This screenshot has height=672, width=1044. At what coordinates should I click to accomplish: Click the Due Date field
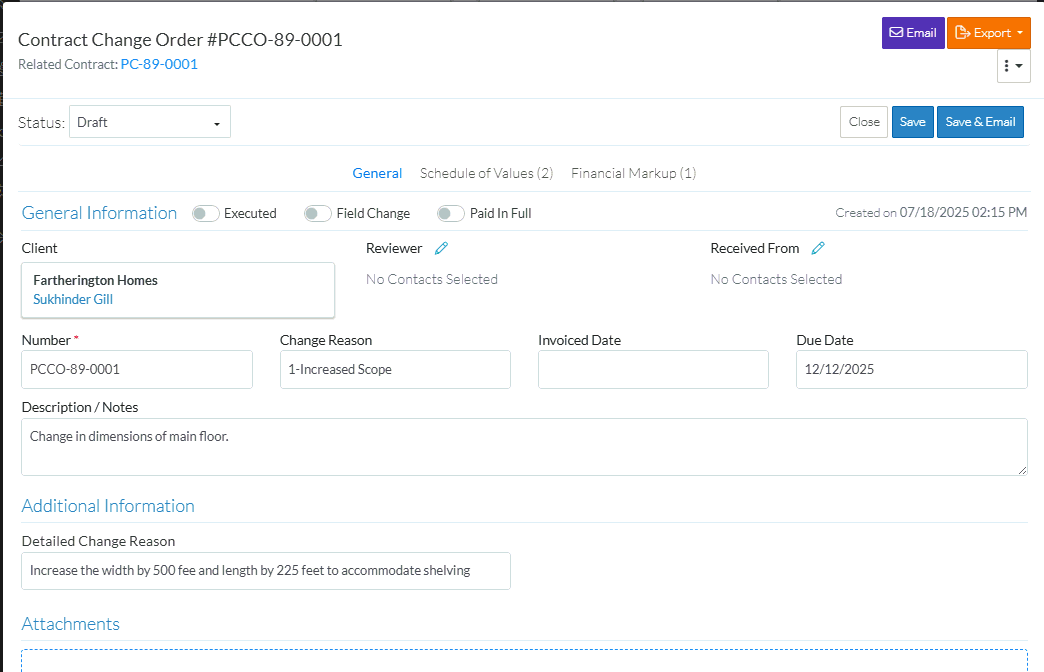coord(911,369)
